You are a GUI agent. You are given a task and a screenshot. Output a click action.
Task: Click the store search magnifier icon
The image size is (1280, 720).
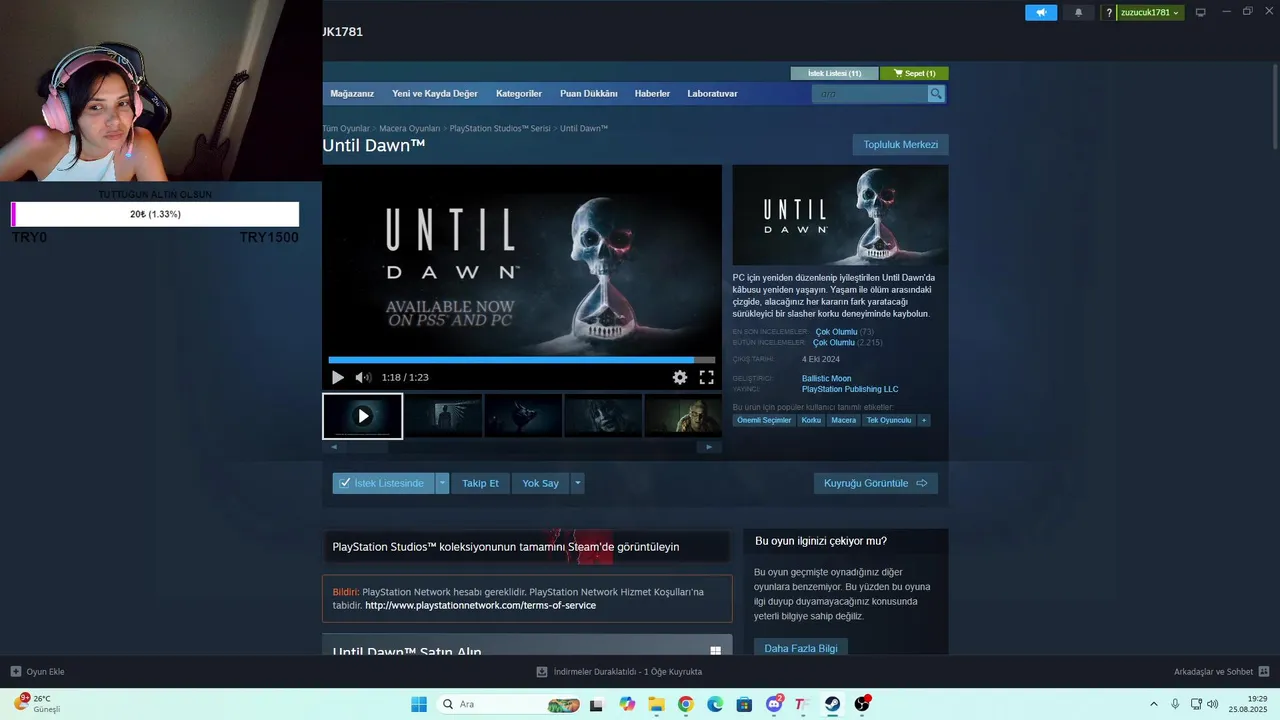[x=936, y=94]
